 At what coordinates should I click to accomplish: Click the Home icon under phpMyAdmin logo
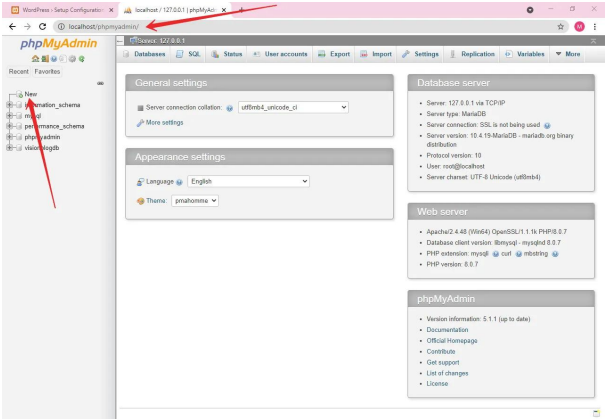point(35,59)
